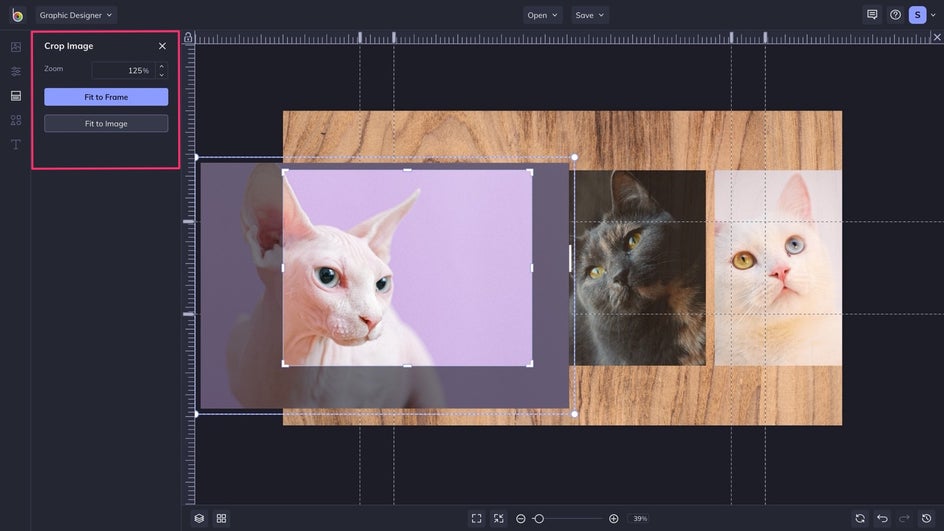Select the white cat photo

pyautogui.click(x=778, y=268)
